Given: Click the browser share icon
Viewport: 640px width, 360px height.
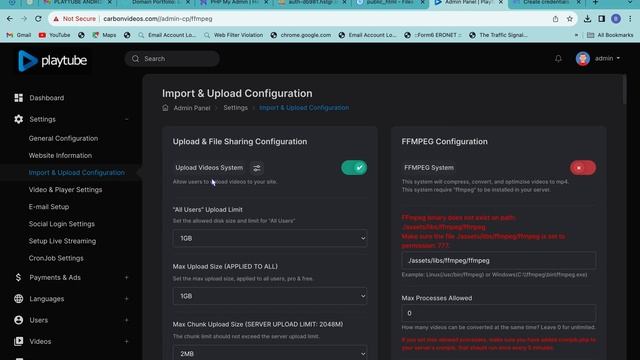Looking at the screenshot, I should (556, 19).
